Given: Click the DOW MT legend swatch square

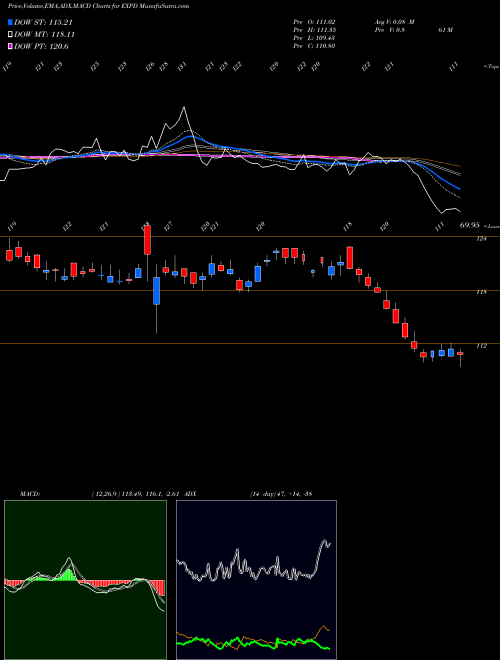Looking at the screenshot, I should tap(10, 34).
